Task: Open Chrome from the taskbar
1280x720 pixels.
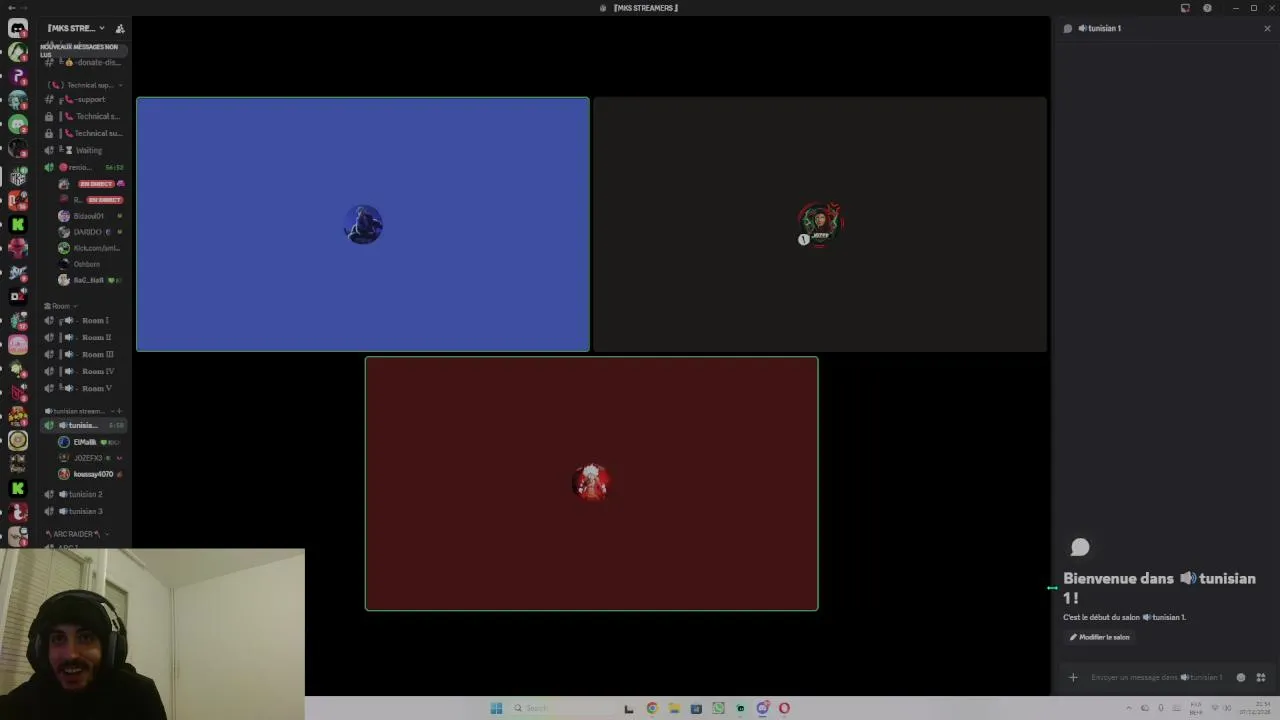Action: click(652, 708)
